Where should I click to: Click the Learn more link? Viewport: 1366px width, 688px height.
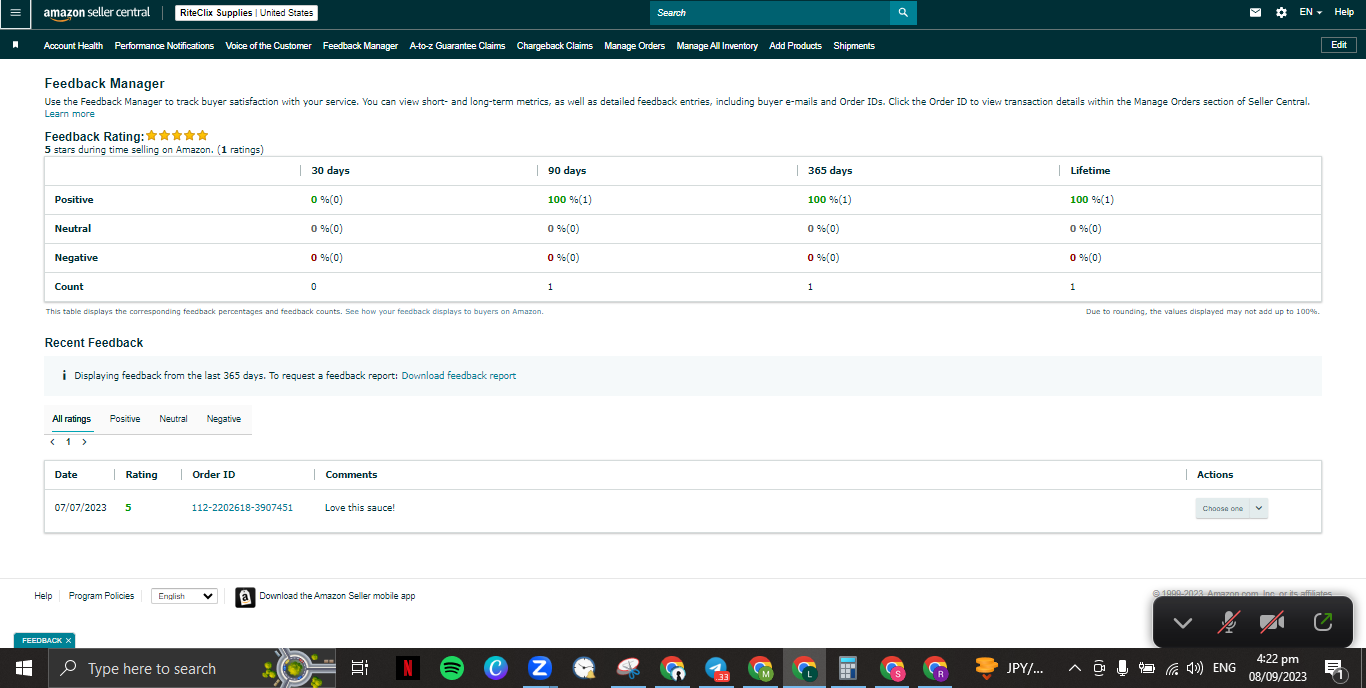click(x=70, y=114)
